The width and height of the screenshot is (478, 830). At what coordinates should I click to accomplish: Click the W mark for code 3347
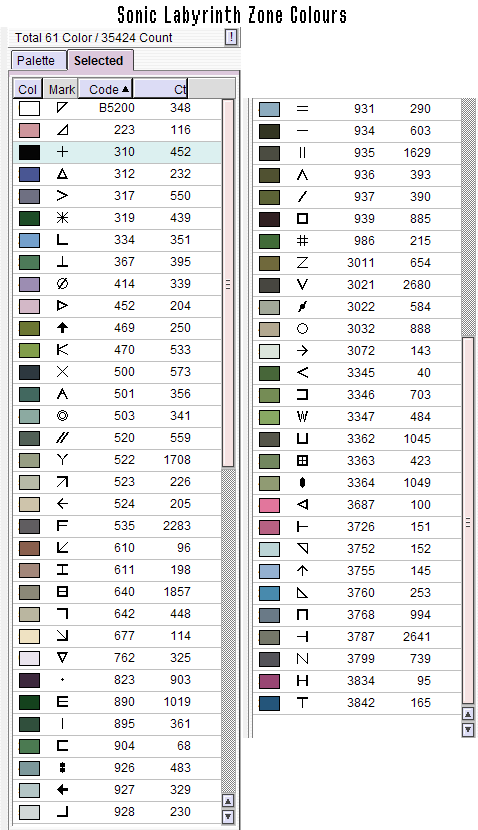302,417
